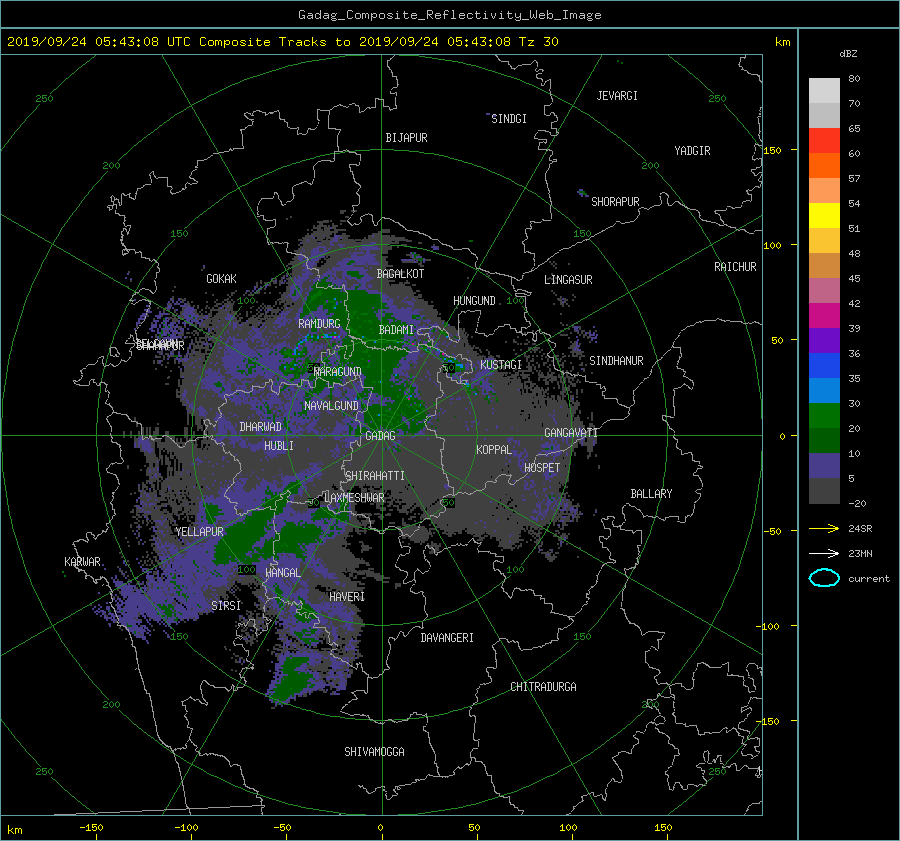This screenshot has height=841, width=900.
Task: Click the CHITRADURGA city label
Action: (543, 687)
